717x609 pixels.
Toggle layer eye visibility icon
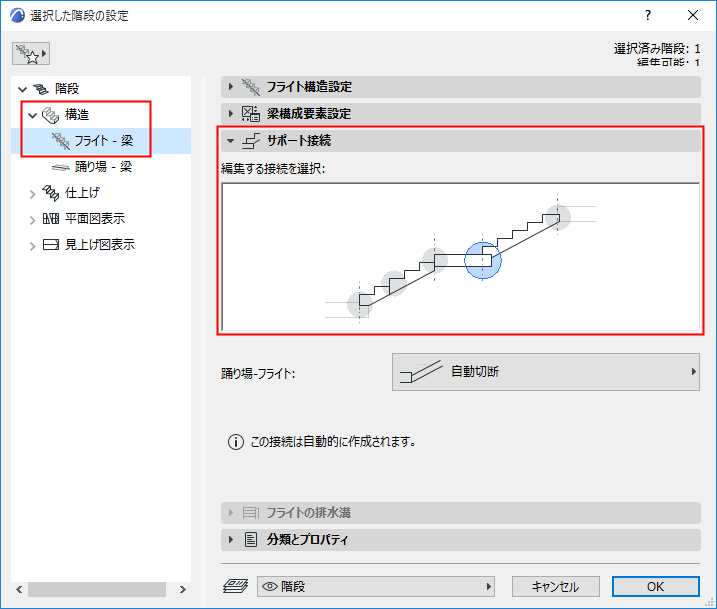tap(270, 587)
